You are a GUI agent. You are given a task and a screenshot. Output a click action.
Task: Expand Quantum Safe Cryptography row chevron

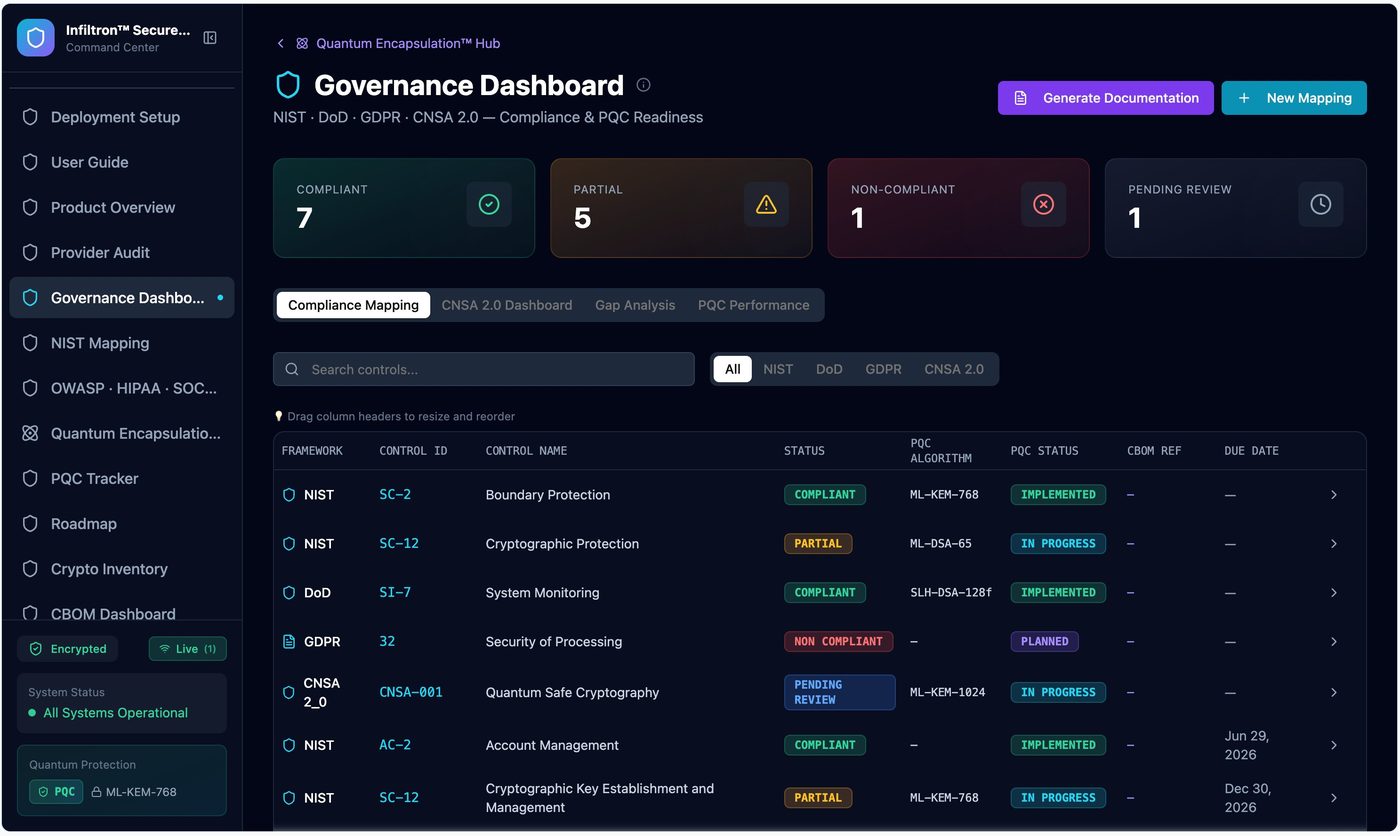(1334, 692)
